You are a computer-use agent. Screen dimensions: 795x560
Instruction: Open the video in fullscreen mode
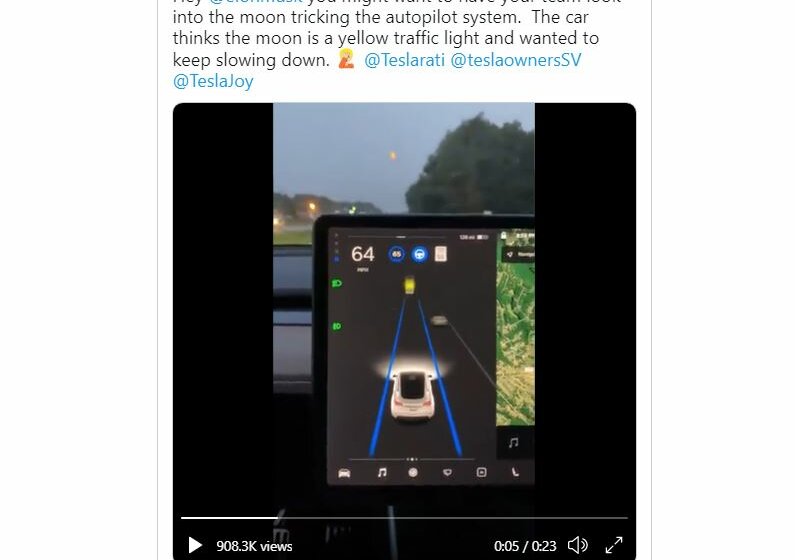(x=614, y=546)
